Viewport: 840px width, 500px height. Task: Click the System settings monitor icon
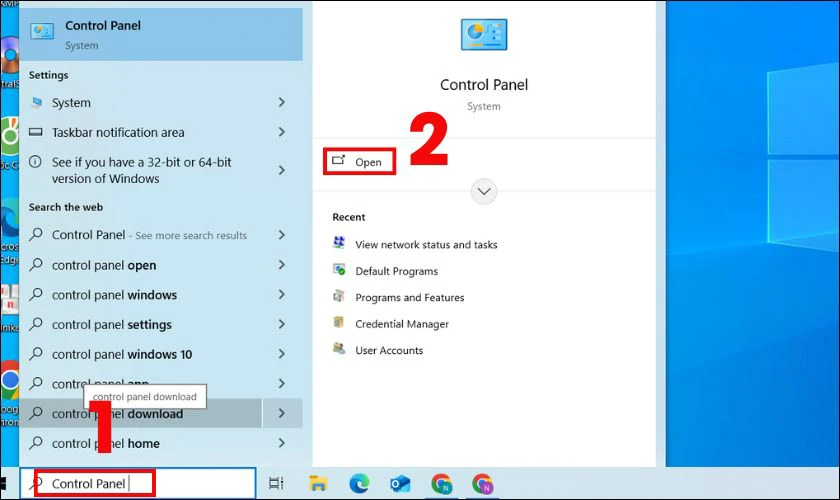[x=36, y=102]
